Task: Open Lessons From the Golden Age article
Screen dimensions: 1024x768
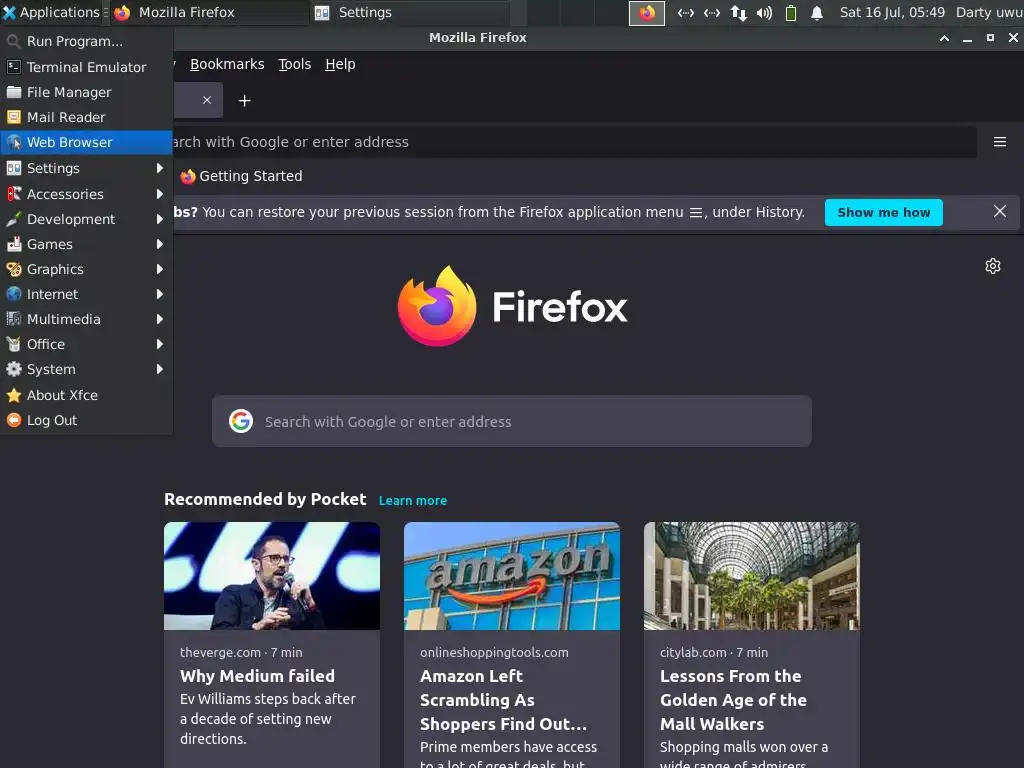Action: [x=733, y=700]
